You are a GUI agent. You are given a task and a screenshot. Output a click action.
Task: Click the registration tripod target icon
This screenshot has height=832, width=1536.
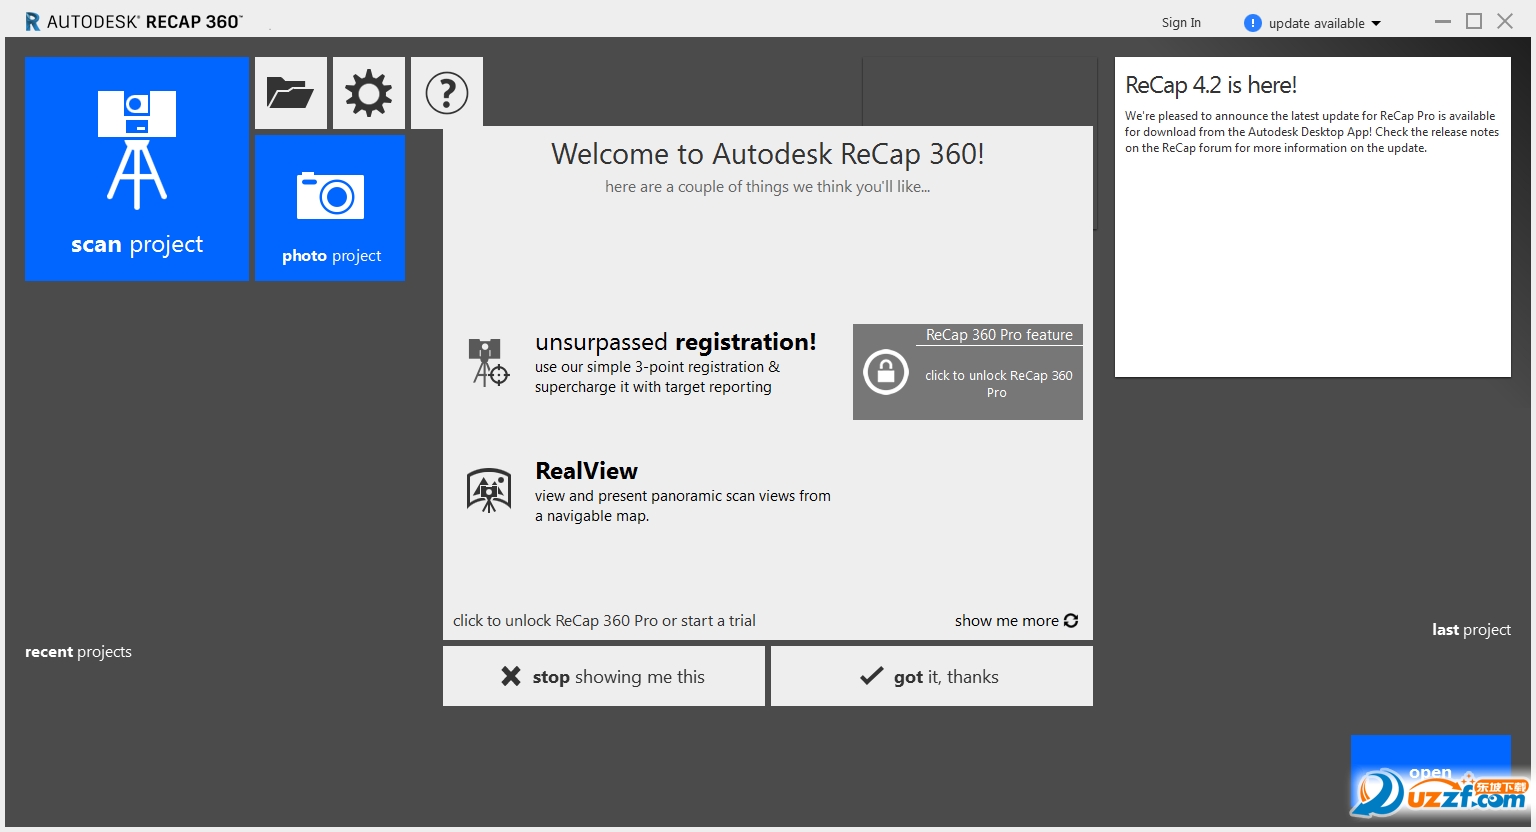tap(488, 362)
